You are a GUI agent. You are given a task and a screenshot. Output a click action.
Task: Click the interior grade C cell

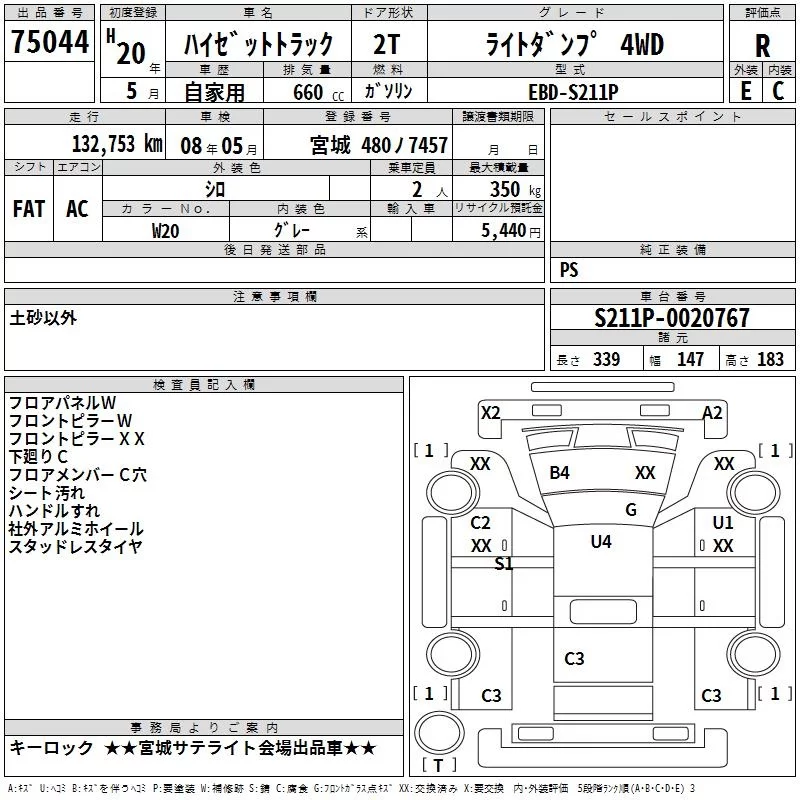pyautogui.click(x=779, y=90)
